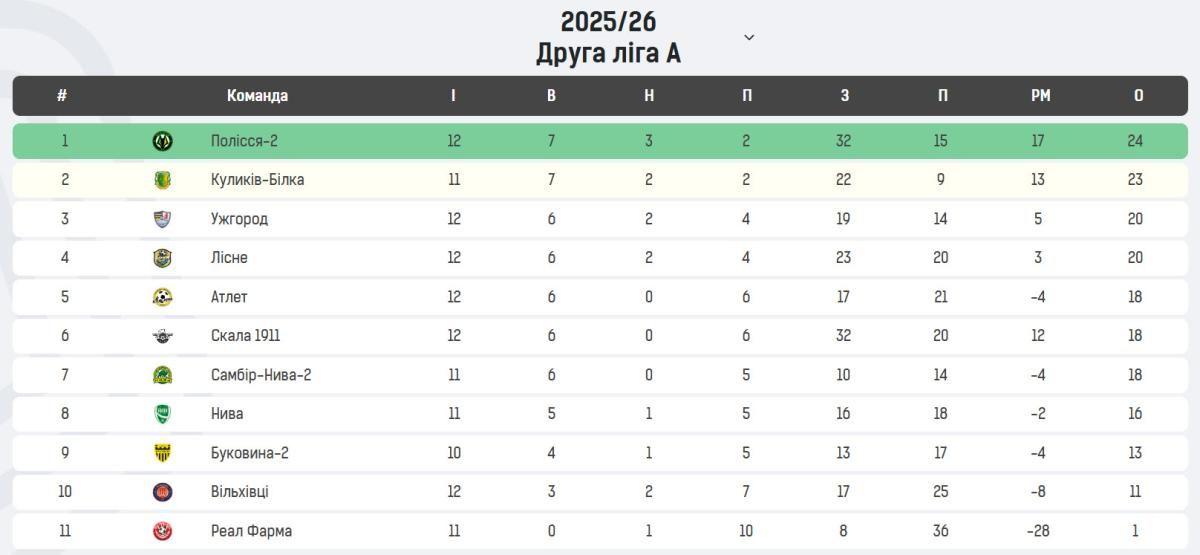Click the Реал Фарма club crest
1200x555 pixels.
pos(162,531)
